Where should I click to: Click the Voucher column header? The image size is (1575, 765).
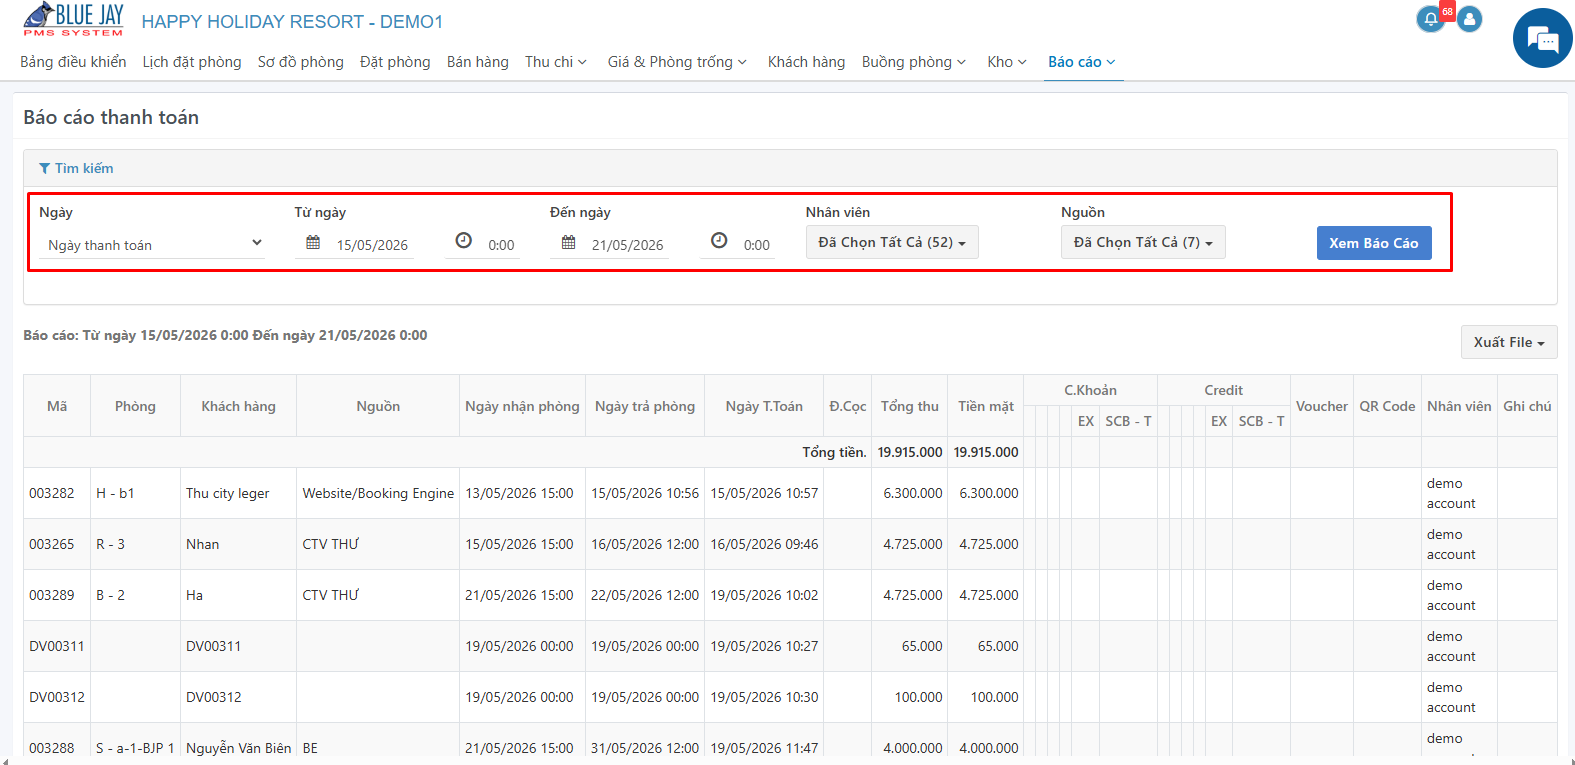1322,406
